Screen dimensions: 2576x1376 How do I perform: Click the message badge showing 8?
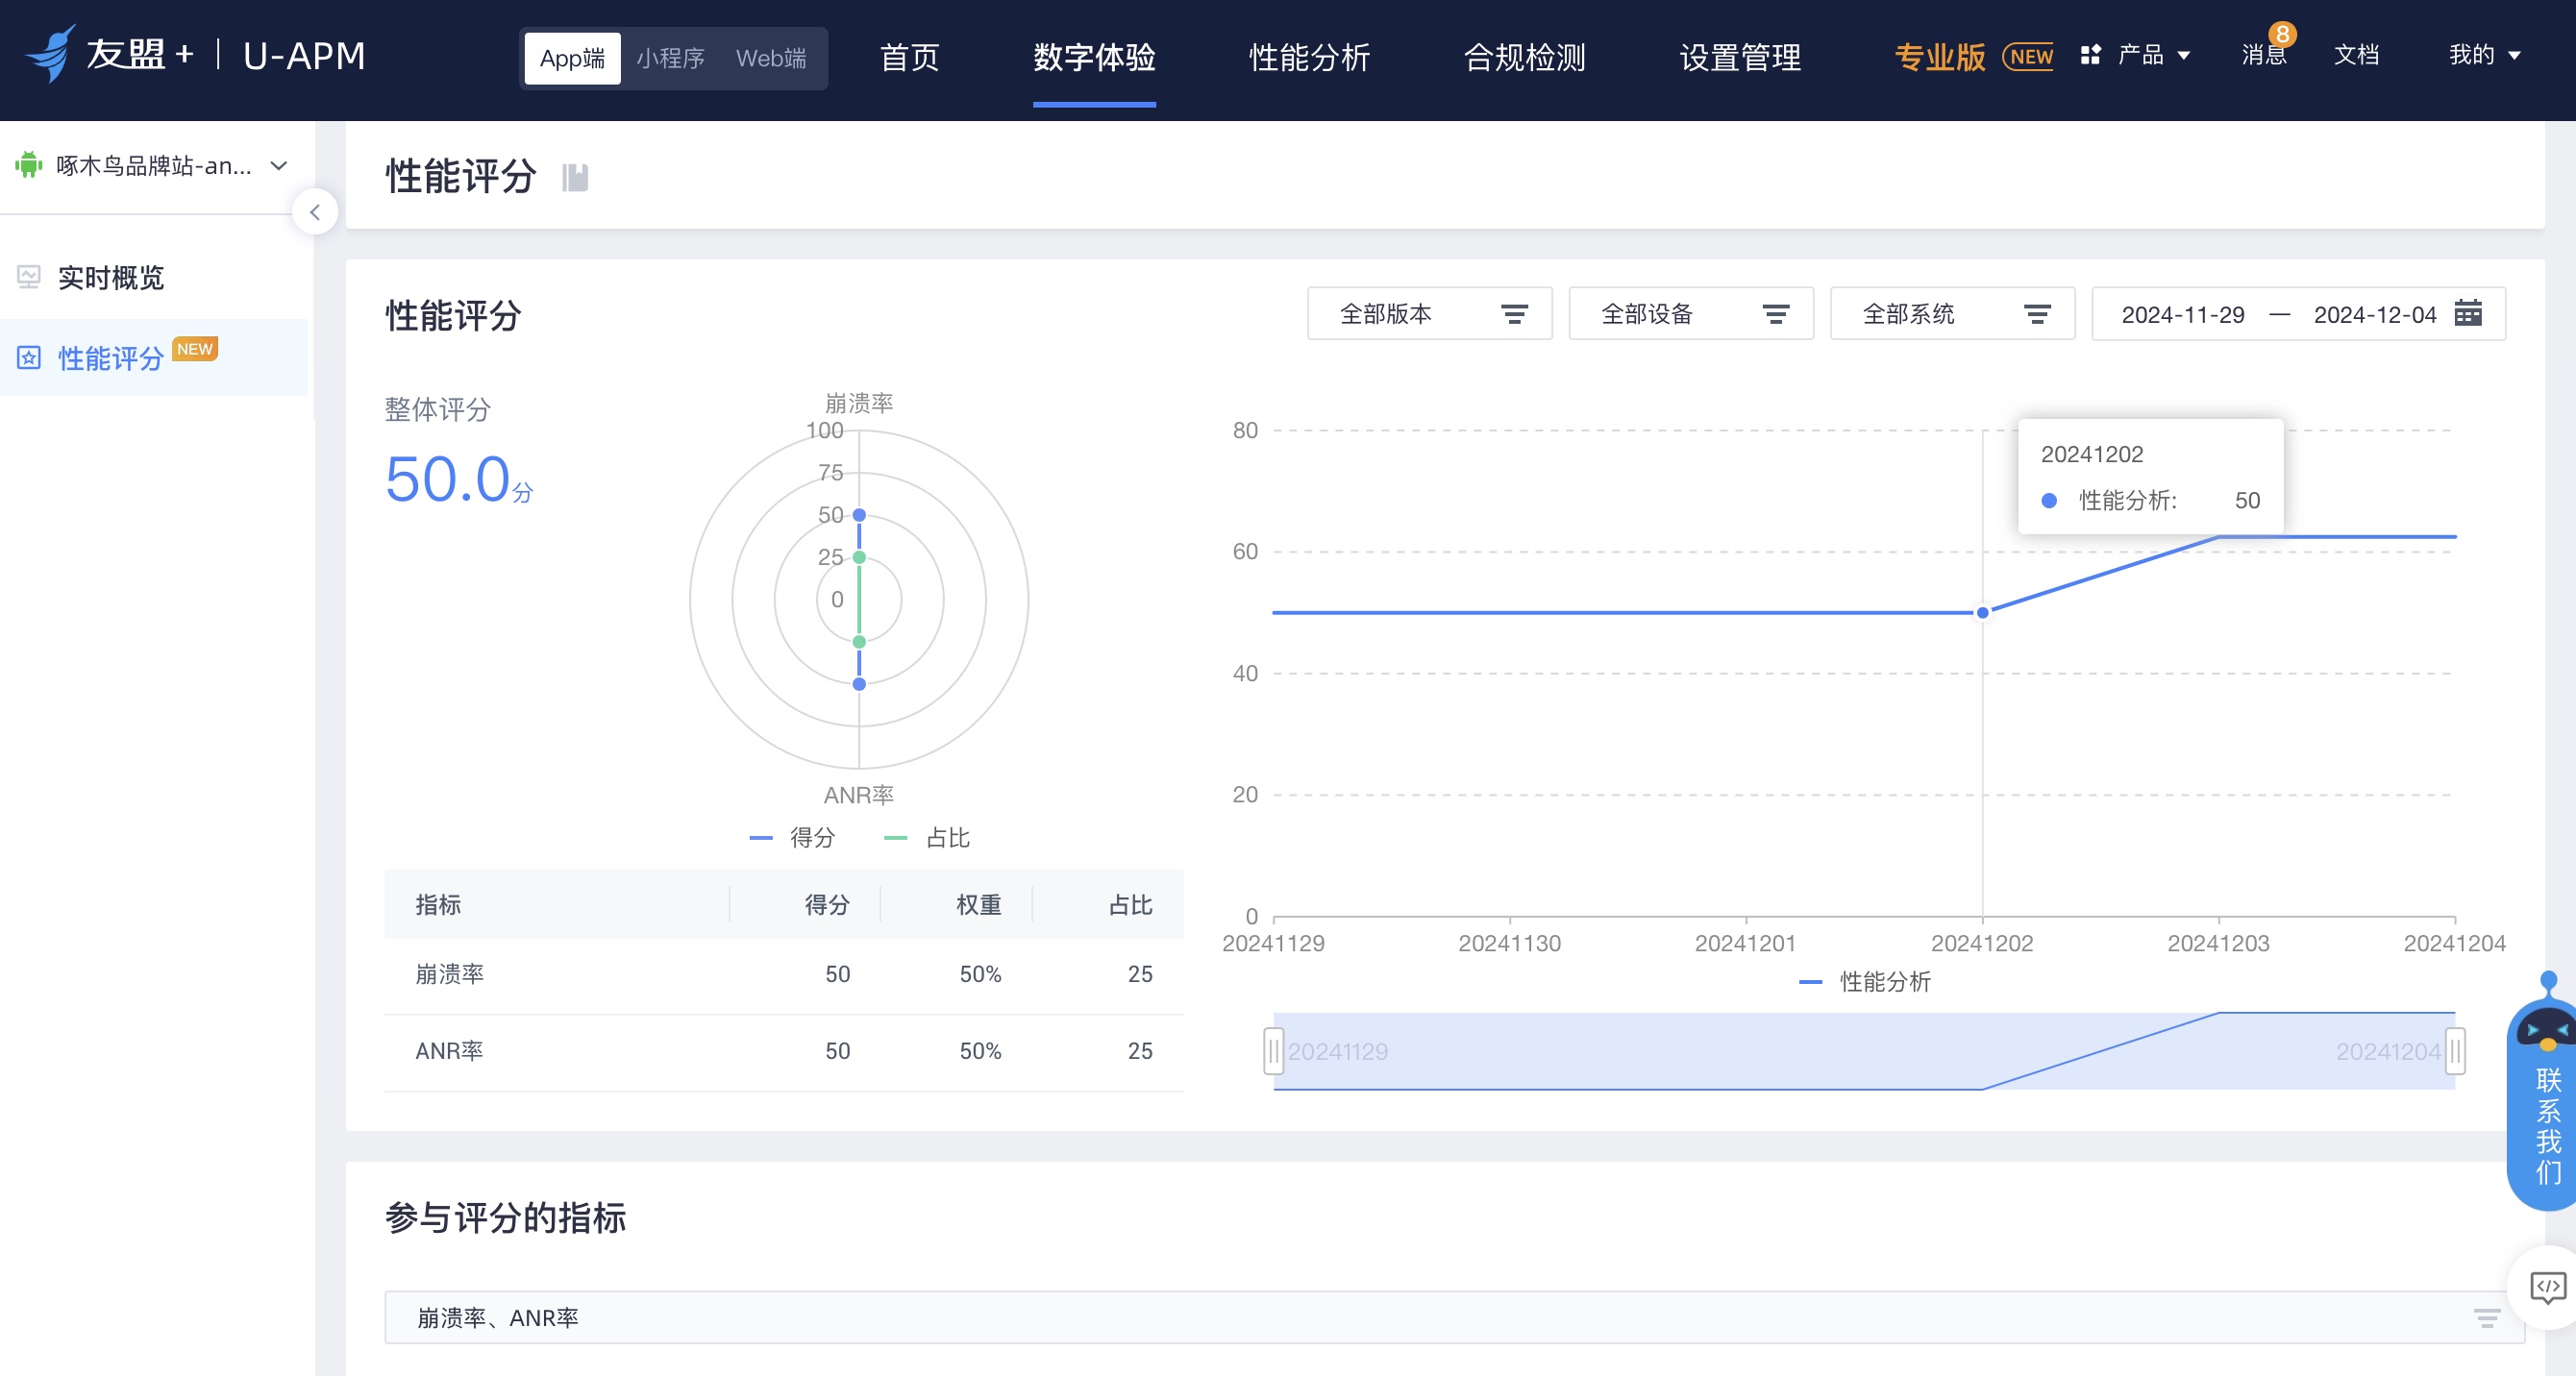point(2282,34)
